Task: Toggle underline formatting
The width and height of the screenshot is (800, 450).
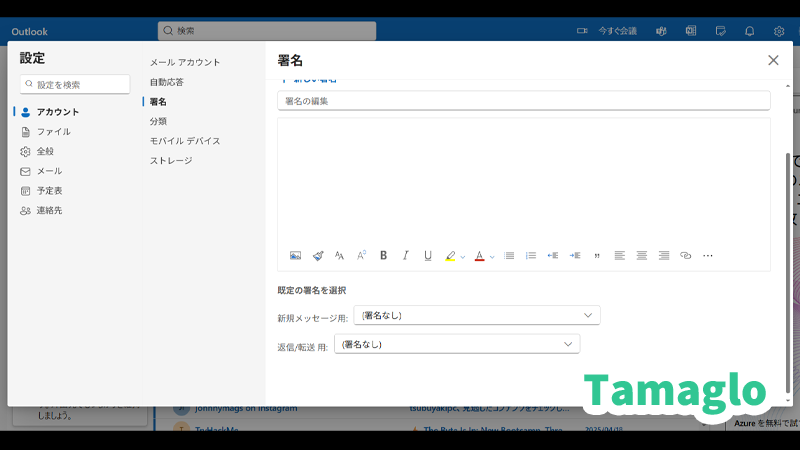Action: [x=428, y=256]
